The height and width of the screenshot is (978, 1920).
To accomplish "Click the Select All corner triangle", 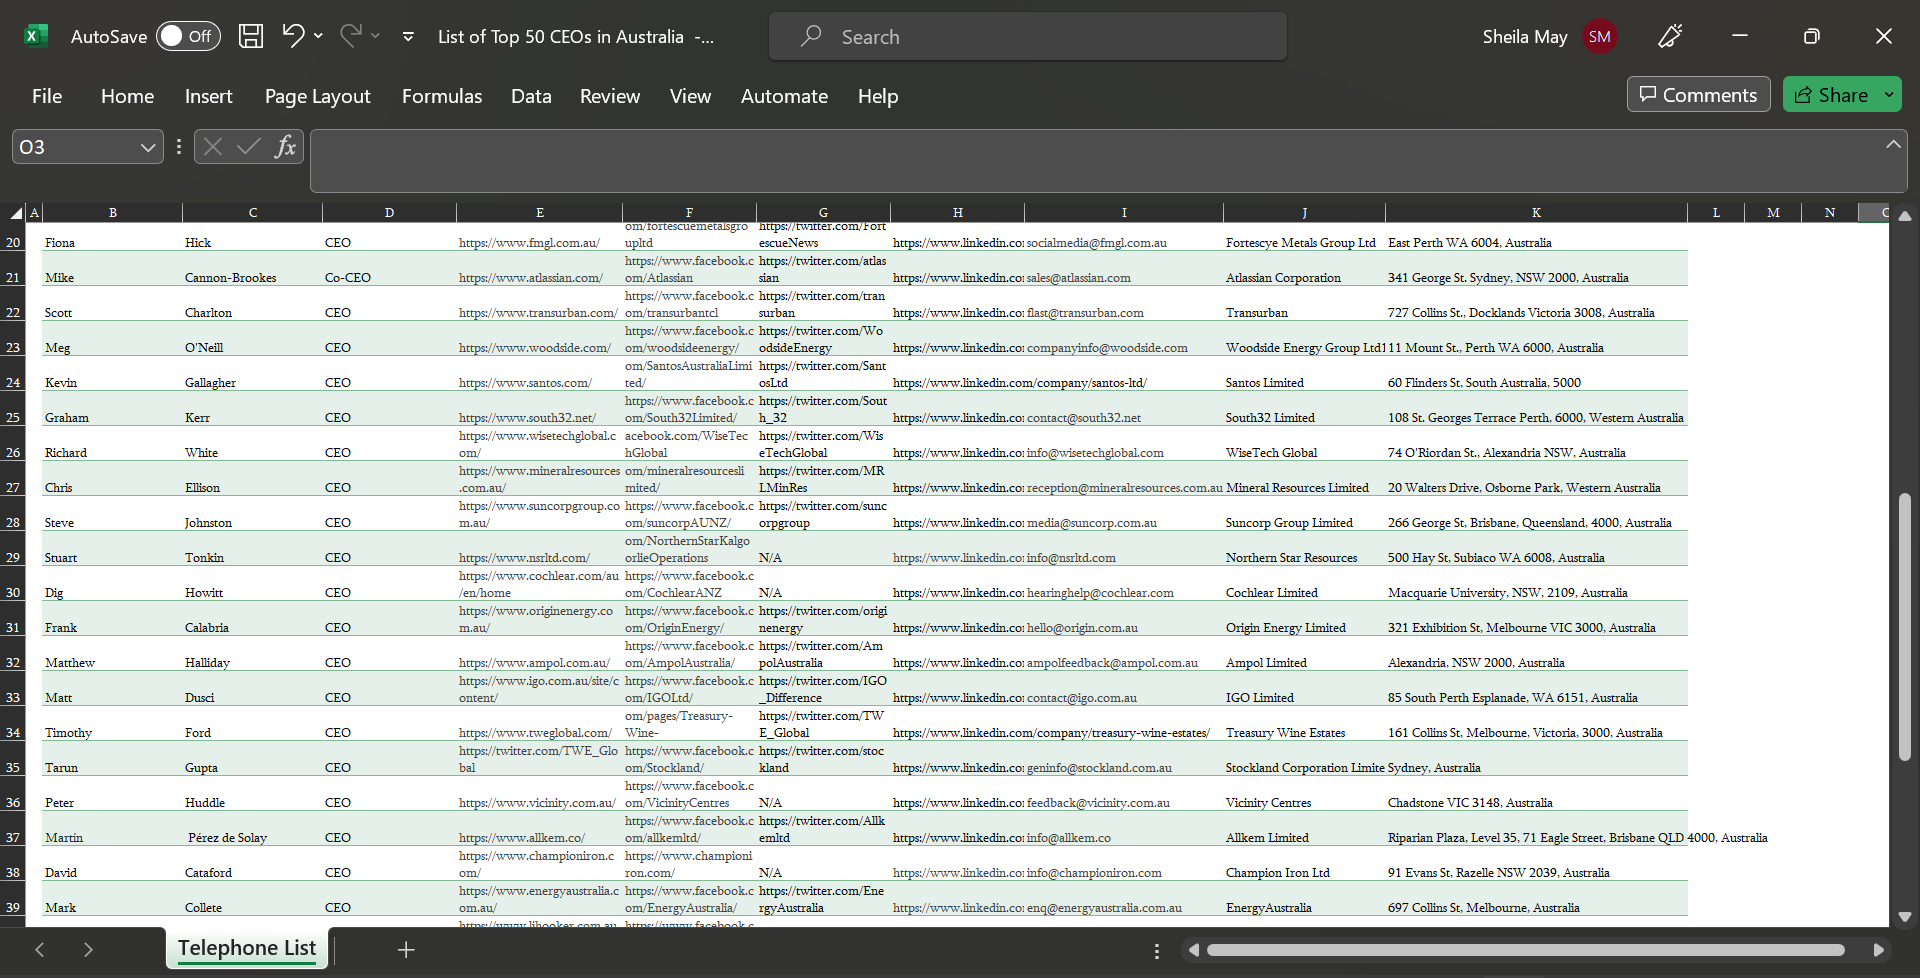I will coord(16,213).
